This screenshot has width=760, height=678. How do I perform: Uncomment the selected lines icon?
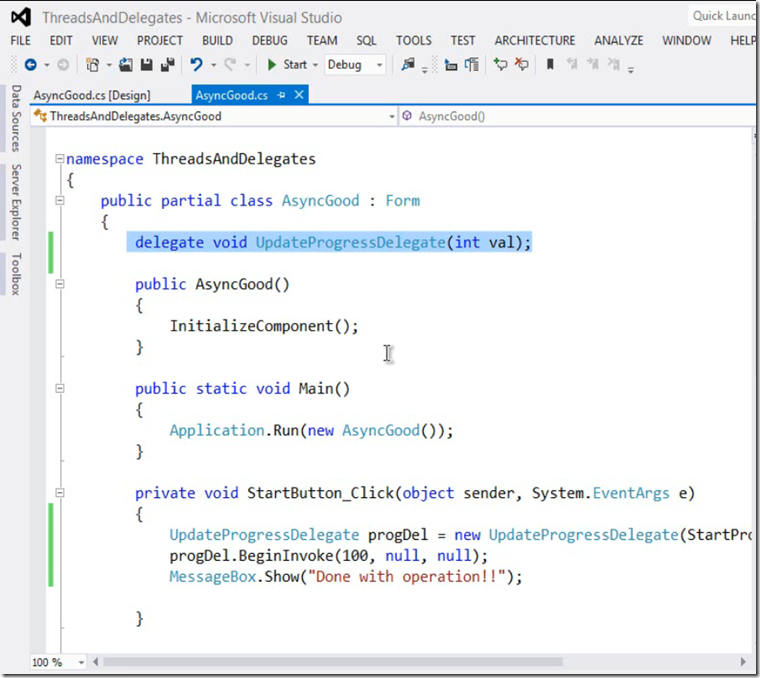tap(522, 64)
